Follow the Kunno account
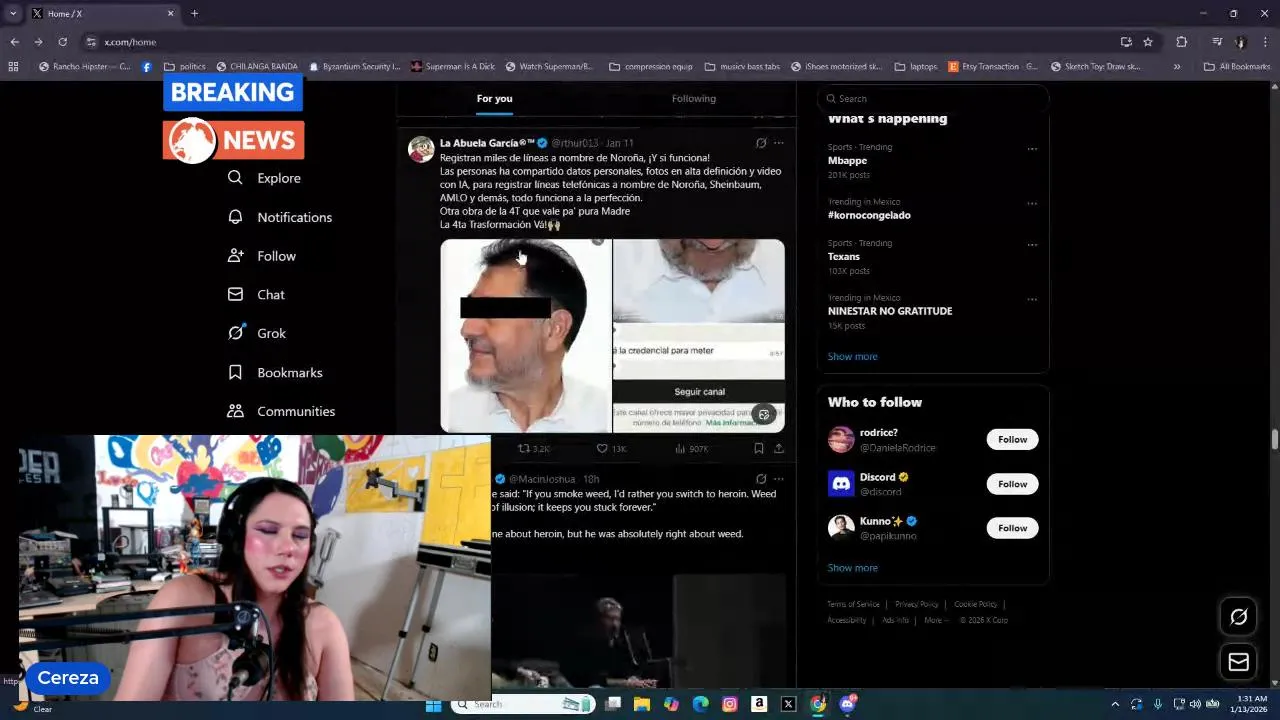Screen dimensions: 1280x720 pyautogui.click(x=1012, y=528)
